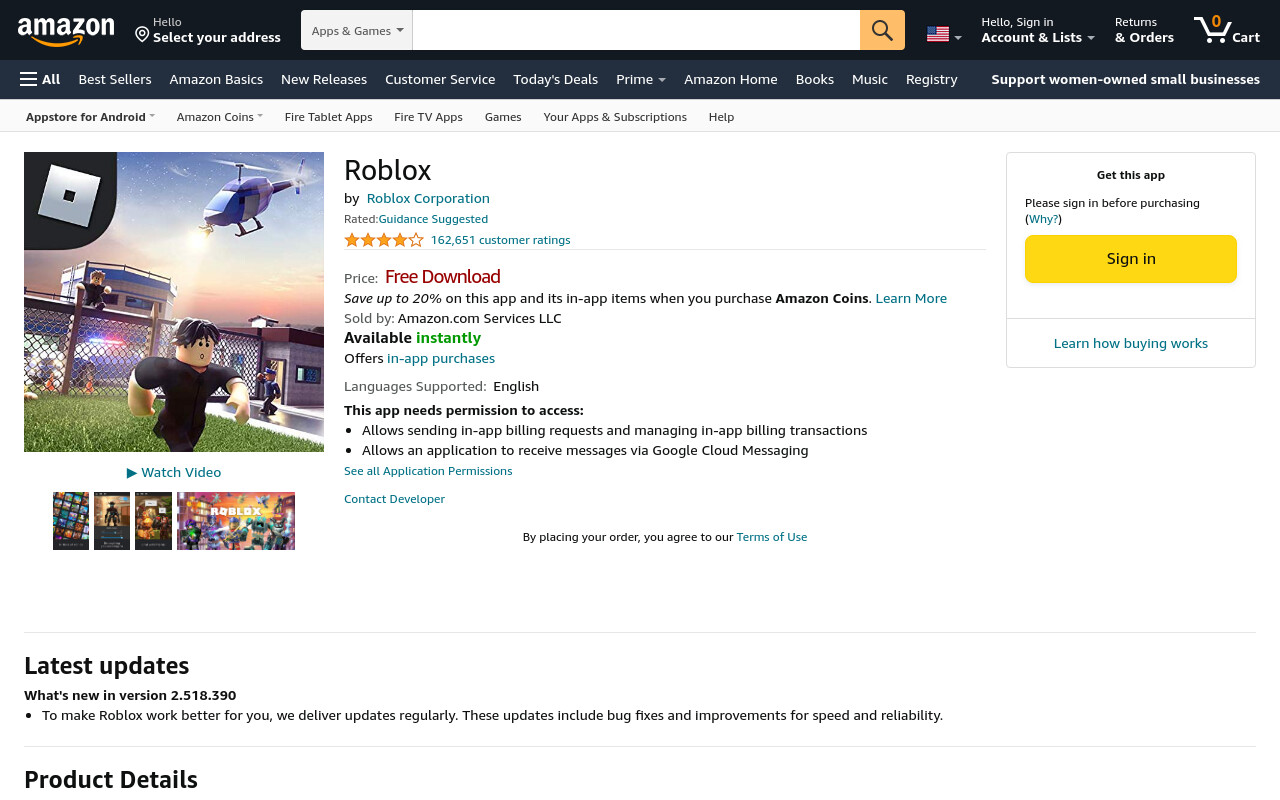Viewport: 1280px width, 800px height.
Task: Open the Amazon Coins submenu
Action: [x=220, y=117]
